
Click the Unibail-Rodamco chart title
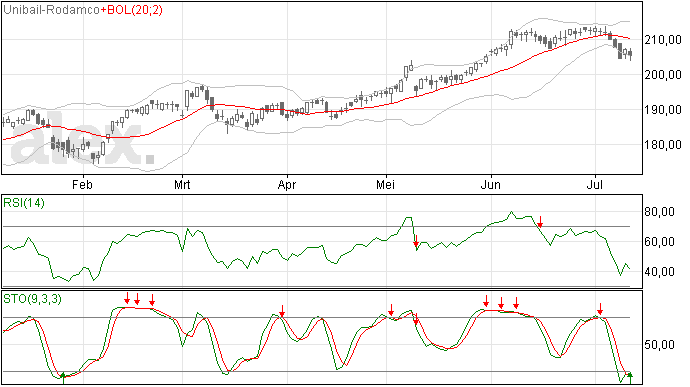click(51, 10)
